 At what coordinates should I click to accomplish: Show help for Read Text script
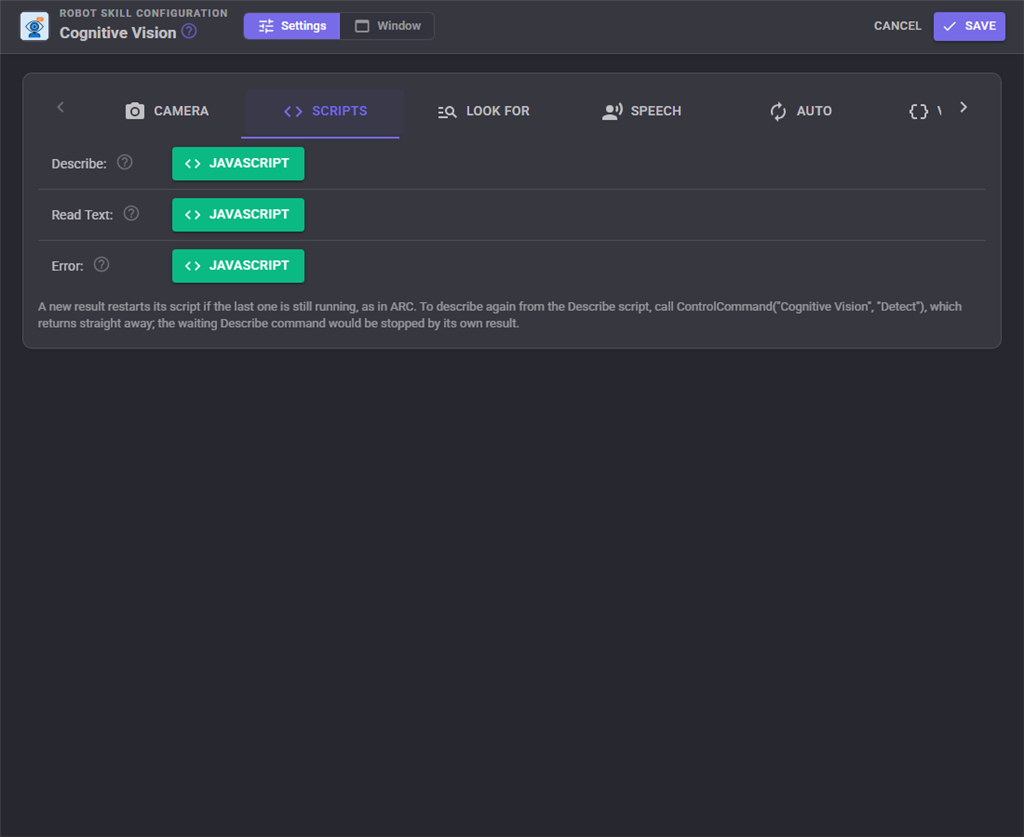(x=131, y=213)
